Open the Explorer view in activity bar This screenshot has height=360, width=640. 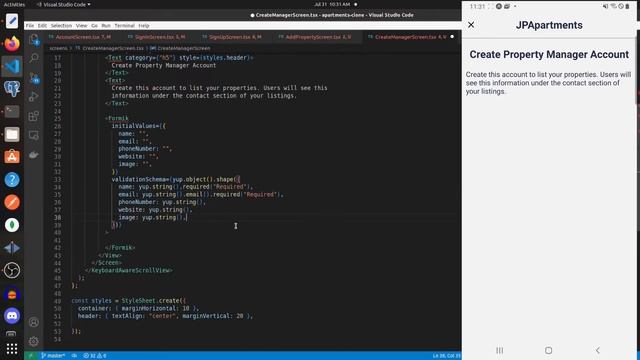tap(34, 40)
